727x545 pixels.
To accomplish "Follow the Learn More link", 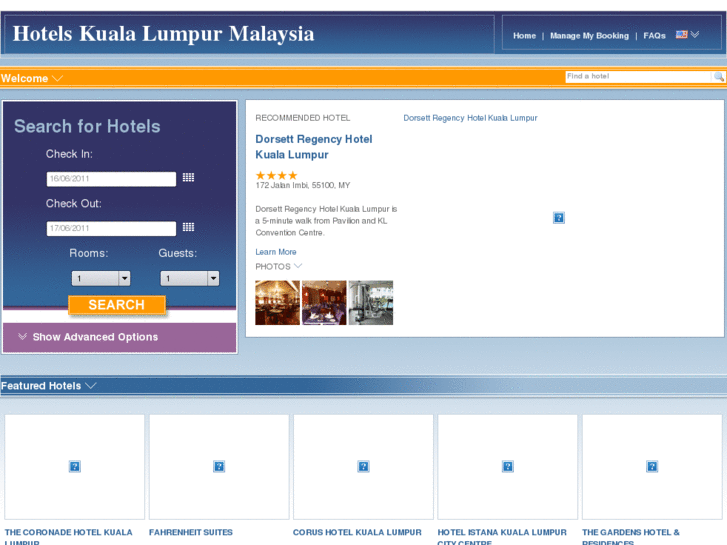I will pyautogui.click(x=276, y=252).
